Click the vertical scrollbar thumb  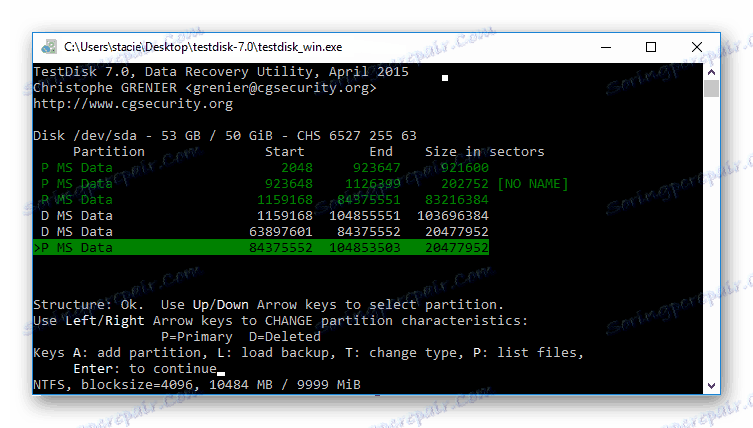coord(711,89)
